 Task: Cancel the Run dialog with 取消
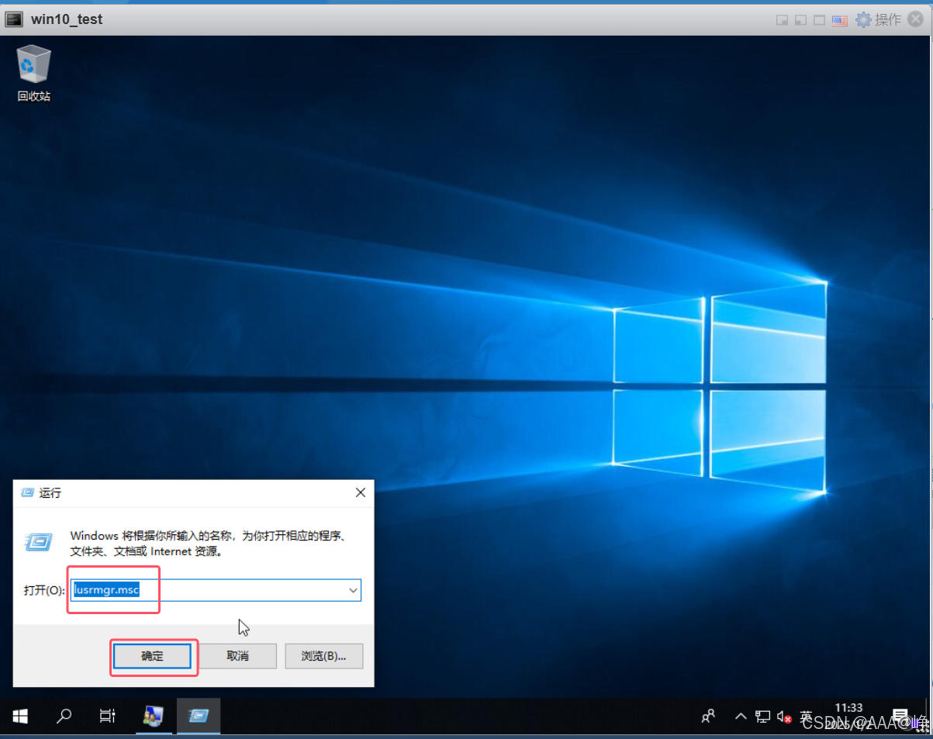(237, 656)
